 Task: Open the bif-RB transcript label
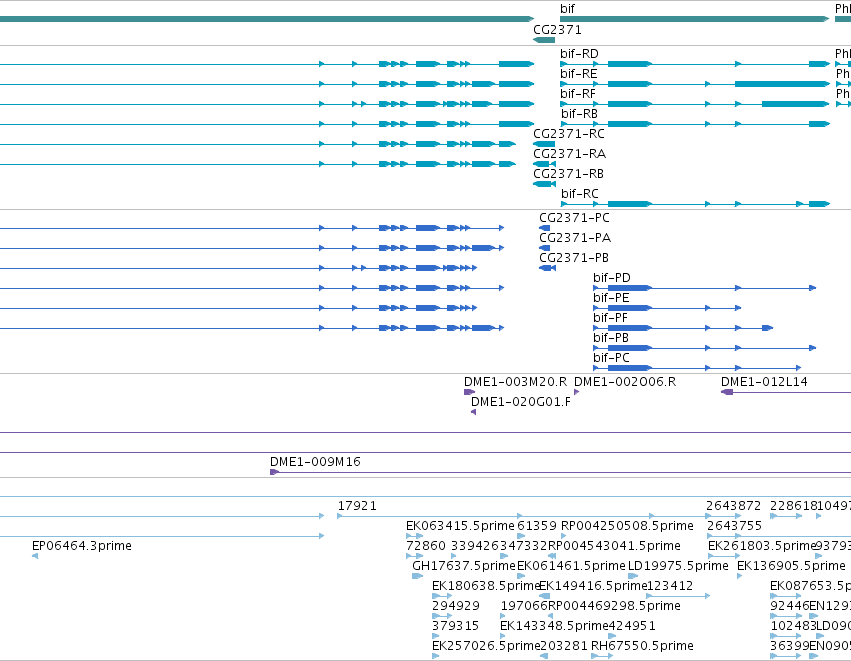click(579, 114)
